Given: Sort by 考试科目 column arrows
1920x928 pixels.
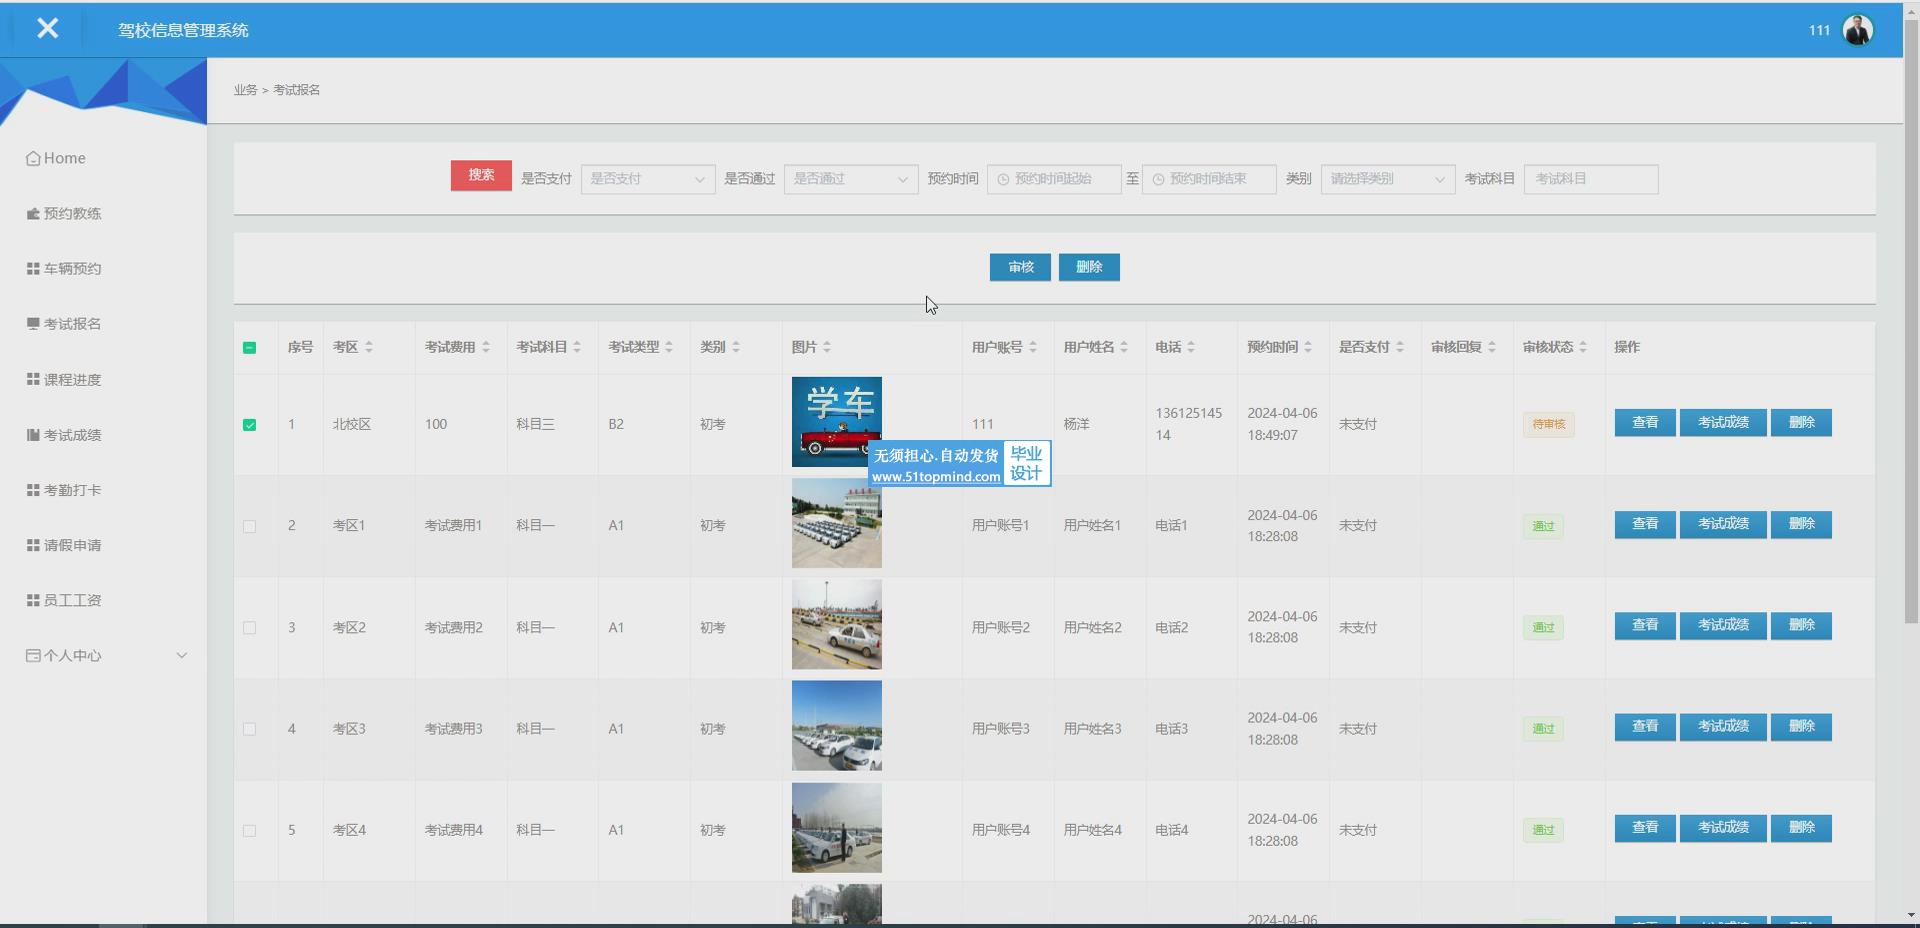Looking at the screenshot, I should point(577,347).
